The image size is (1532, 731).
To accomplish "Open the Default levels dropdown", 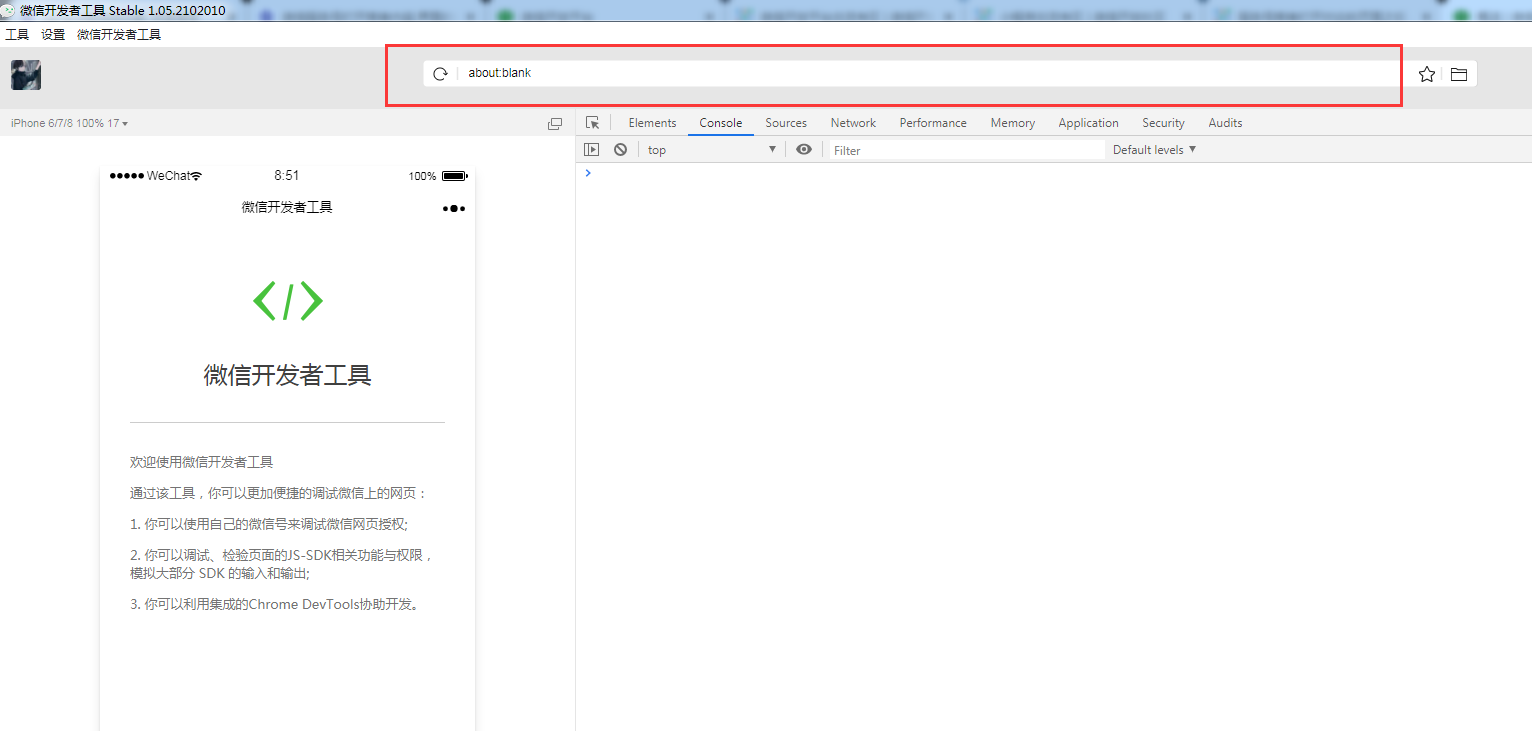I will tap(1154, 149).
